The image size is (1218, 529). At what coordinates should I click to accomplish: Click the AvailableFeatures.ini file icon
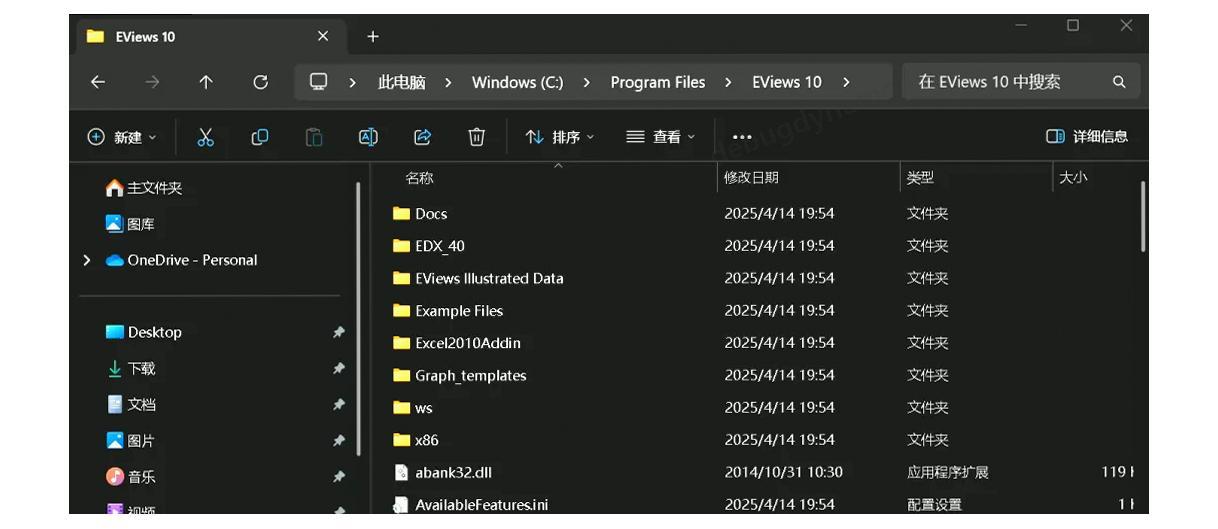click(401, 505)
